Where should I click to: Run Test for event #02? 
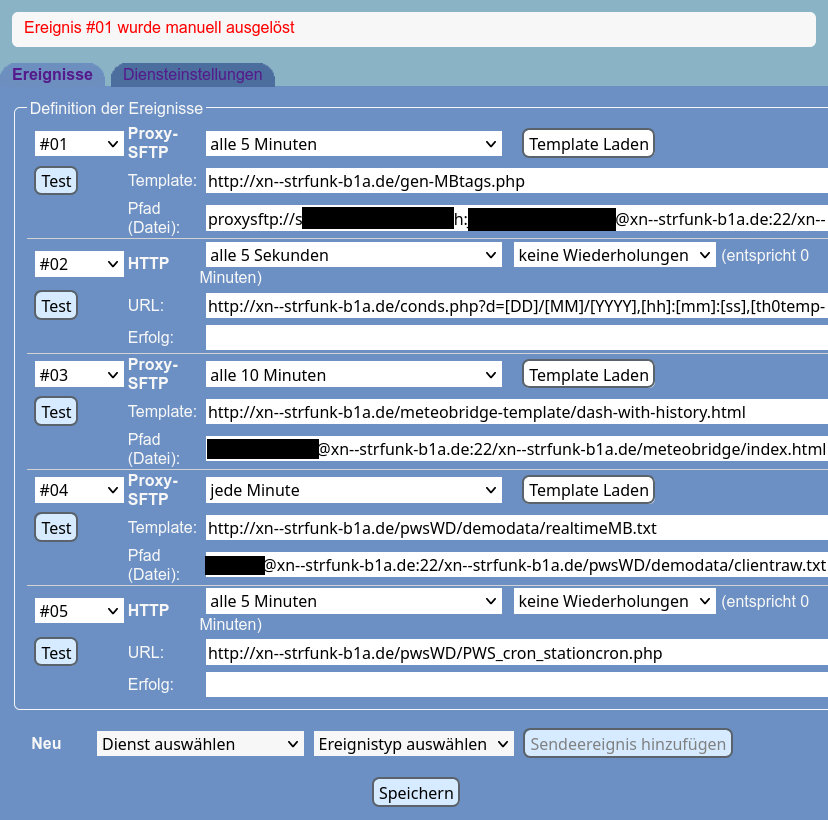(56, 305)
